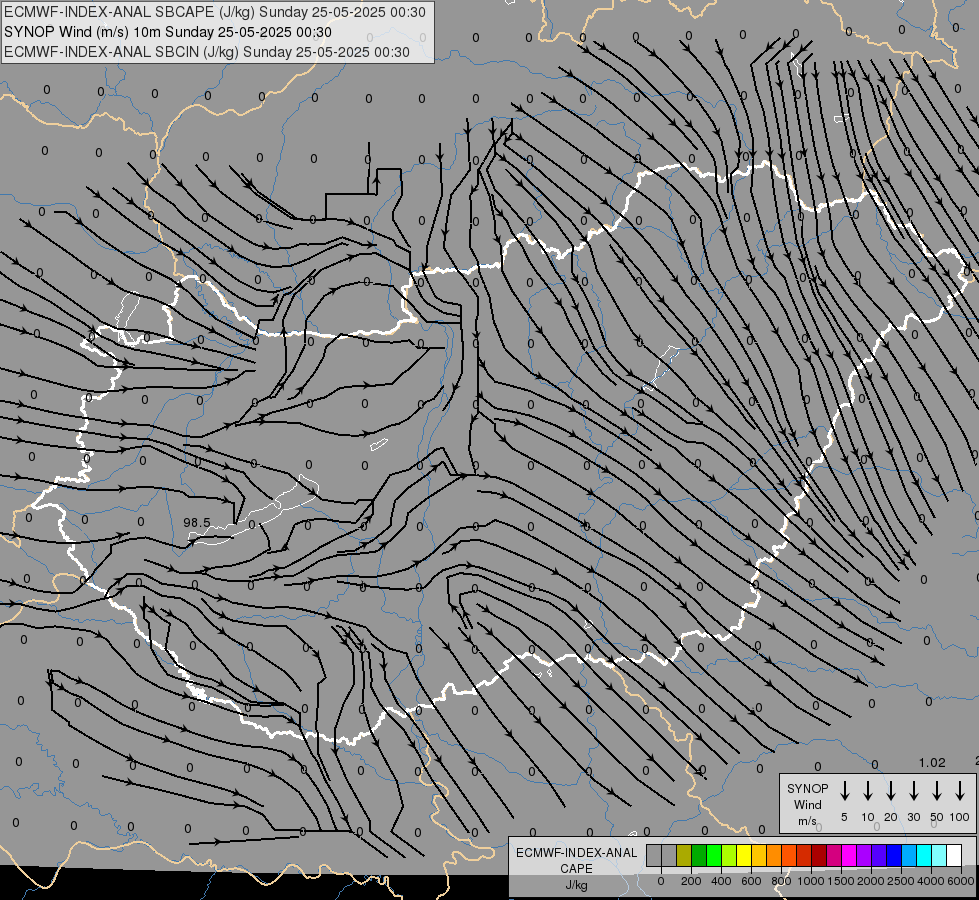
Task: Click the SYNOP Wind 10m header line
Action: (168, 32)
